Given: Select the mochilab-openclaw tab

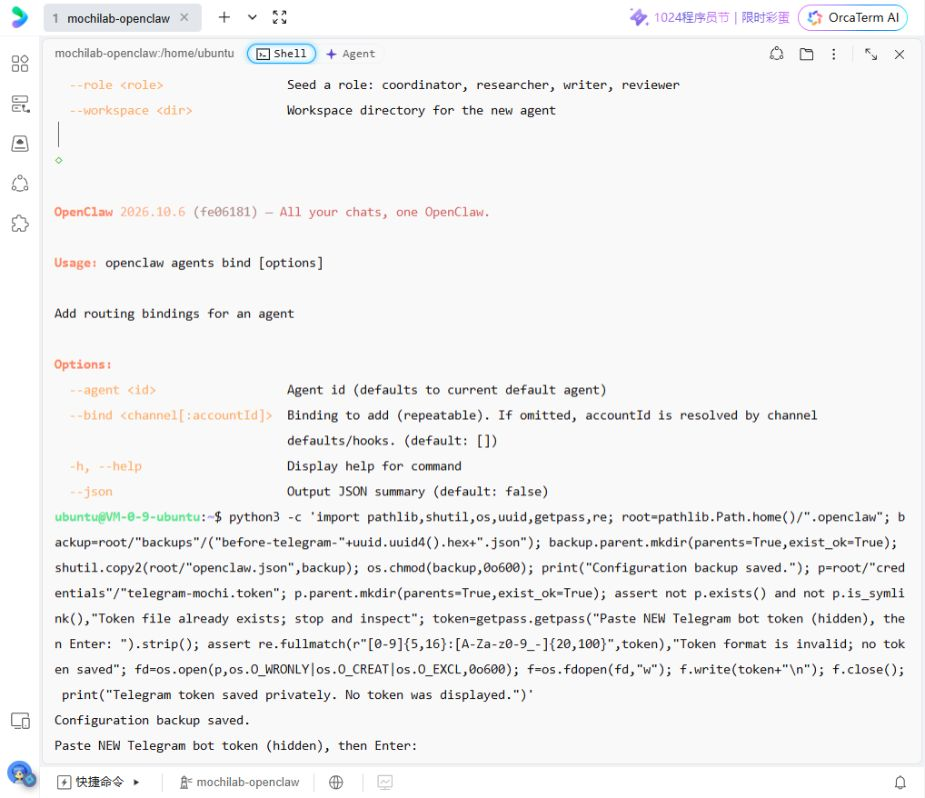Looking at the screenshot, I should tap(118, 18).
